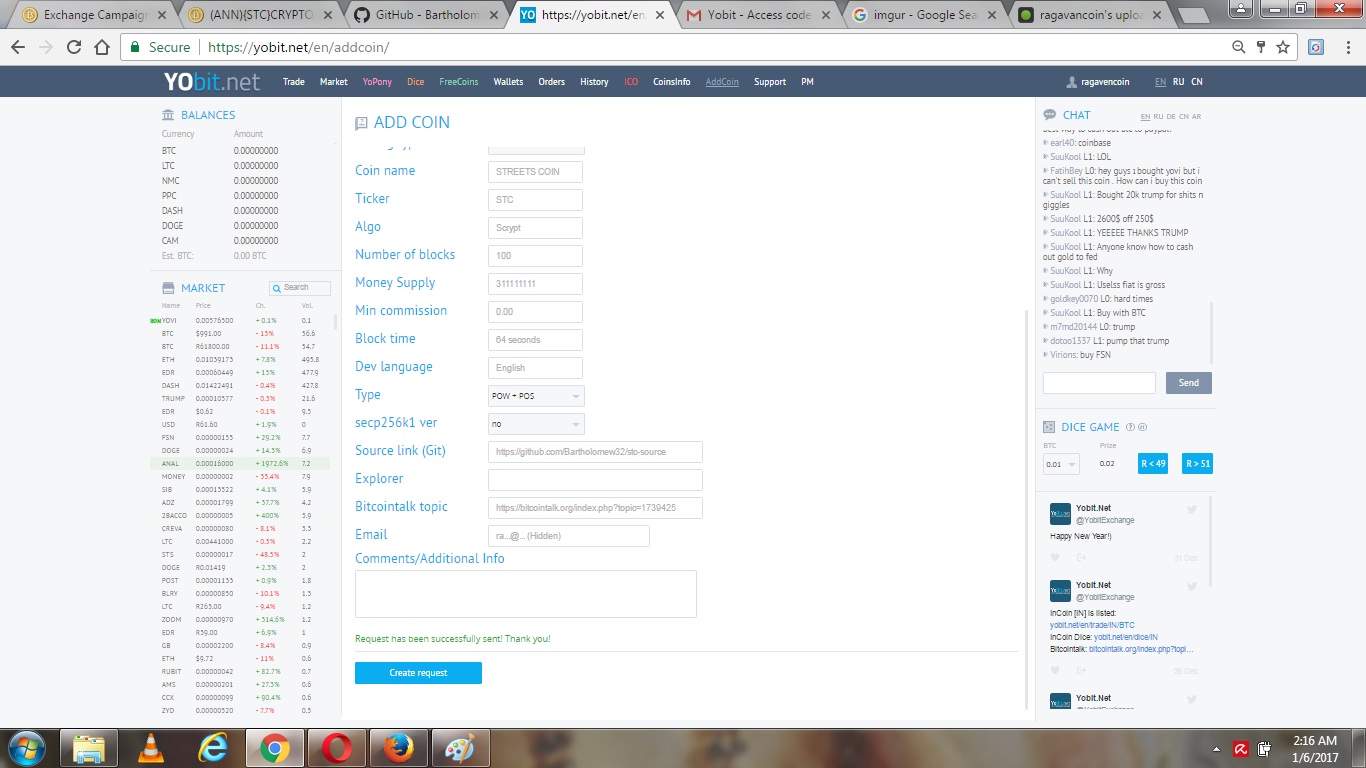Open the dice BTC amount dropdown 0.01
The width and height of the screenshot is (1366, 768).
point(1061,464)
